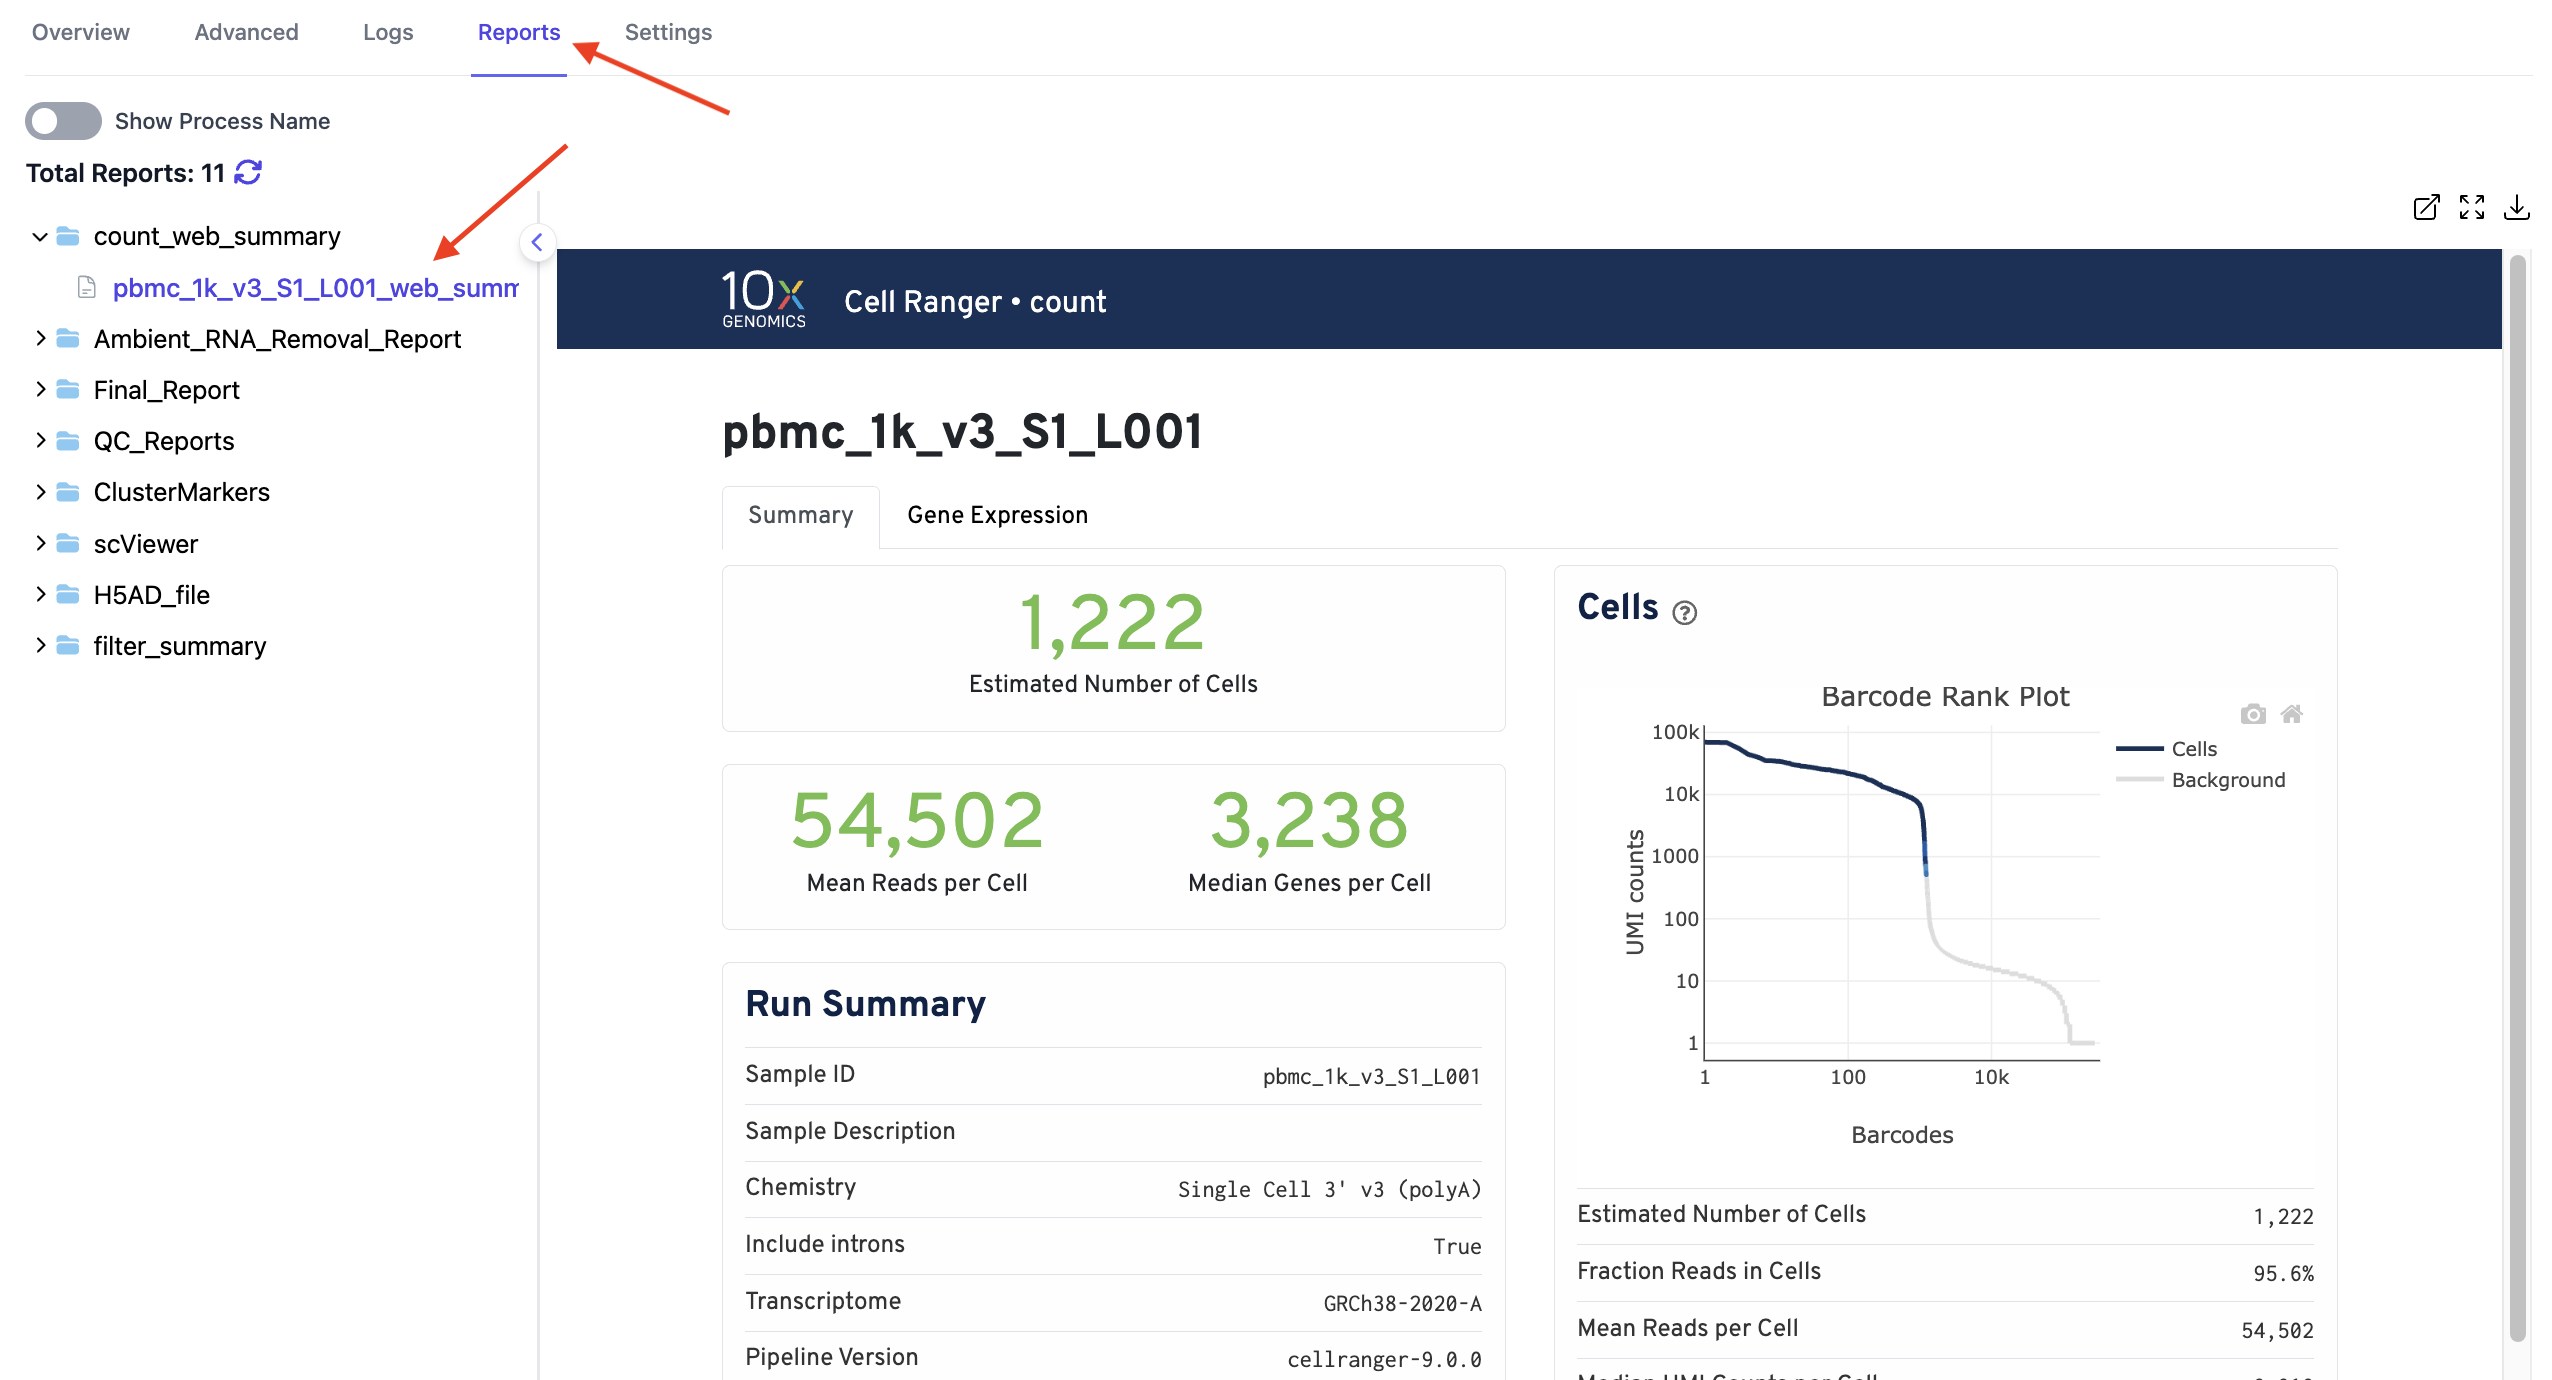
Task: Open the Cells help tooltip
Action: (1684, 612)
